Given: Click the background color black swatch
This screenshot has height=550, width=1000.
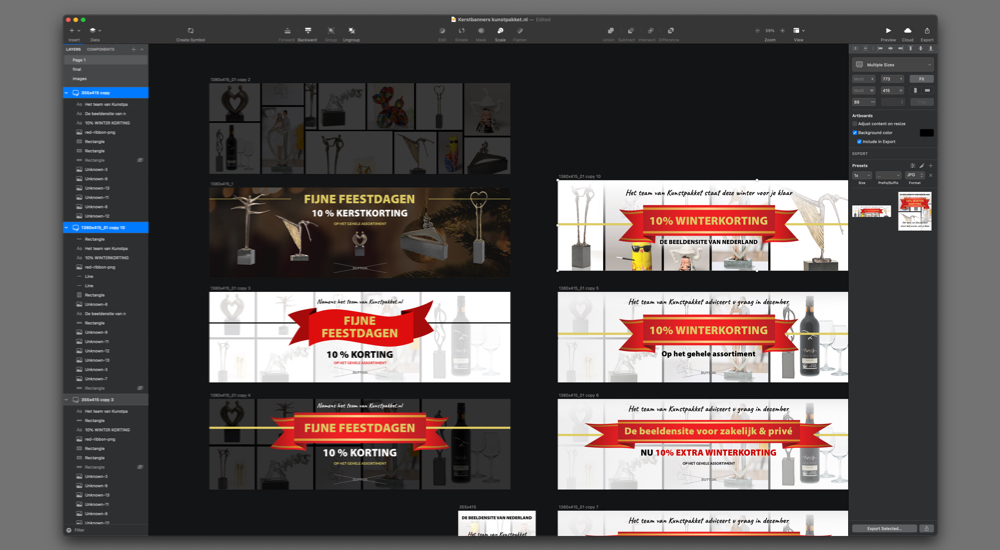Looking at the screenshot, I should click(927, 133).
